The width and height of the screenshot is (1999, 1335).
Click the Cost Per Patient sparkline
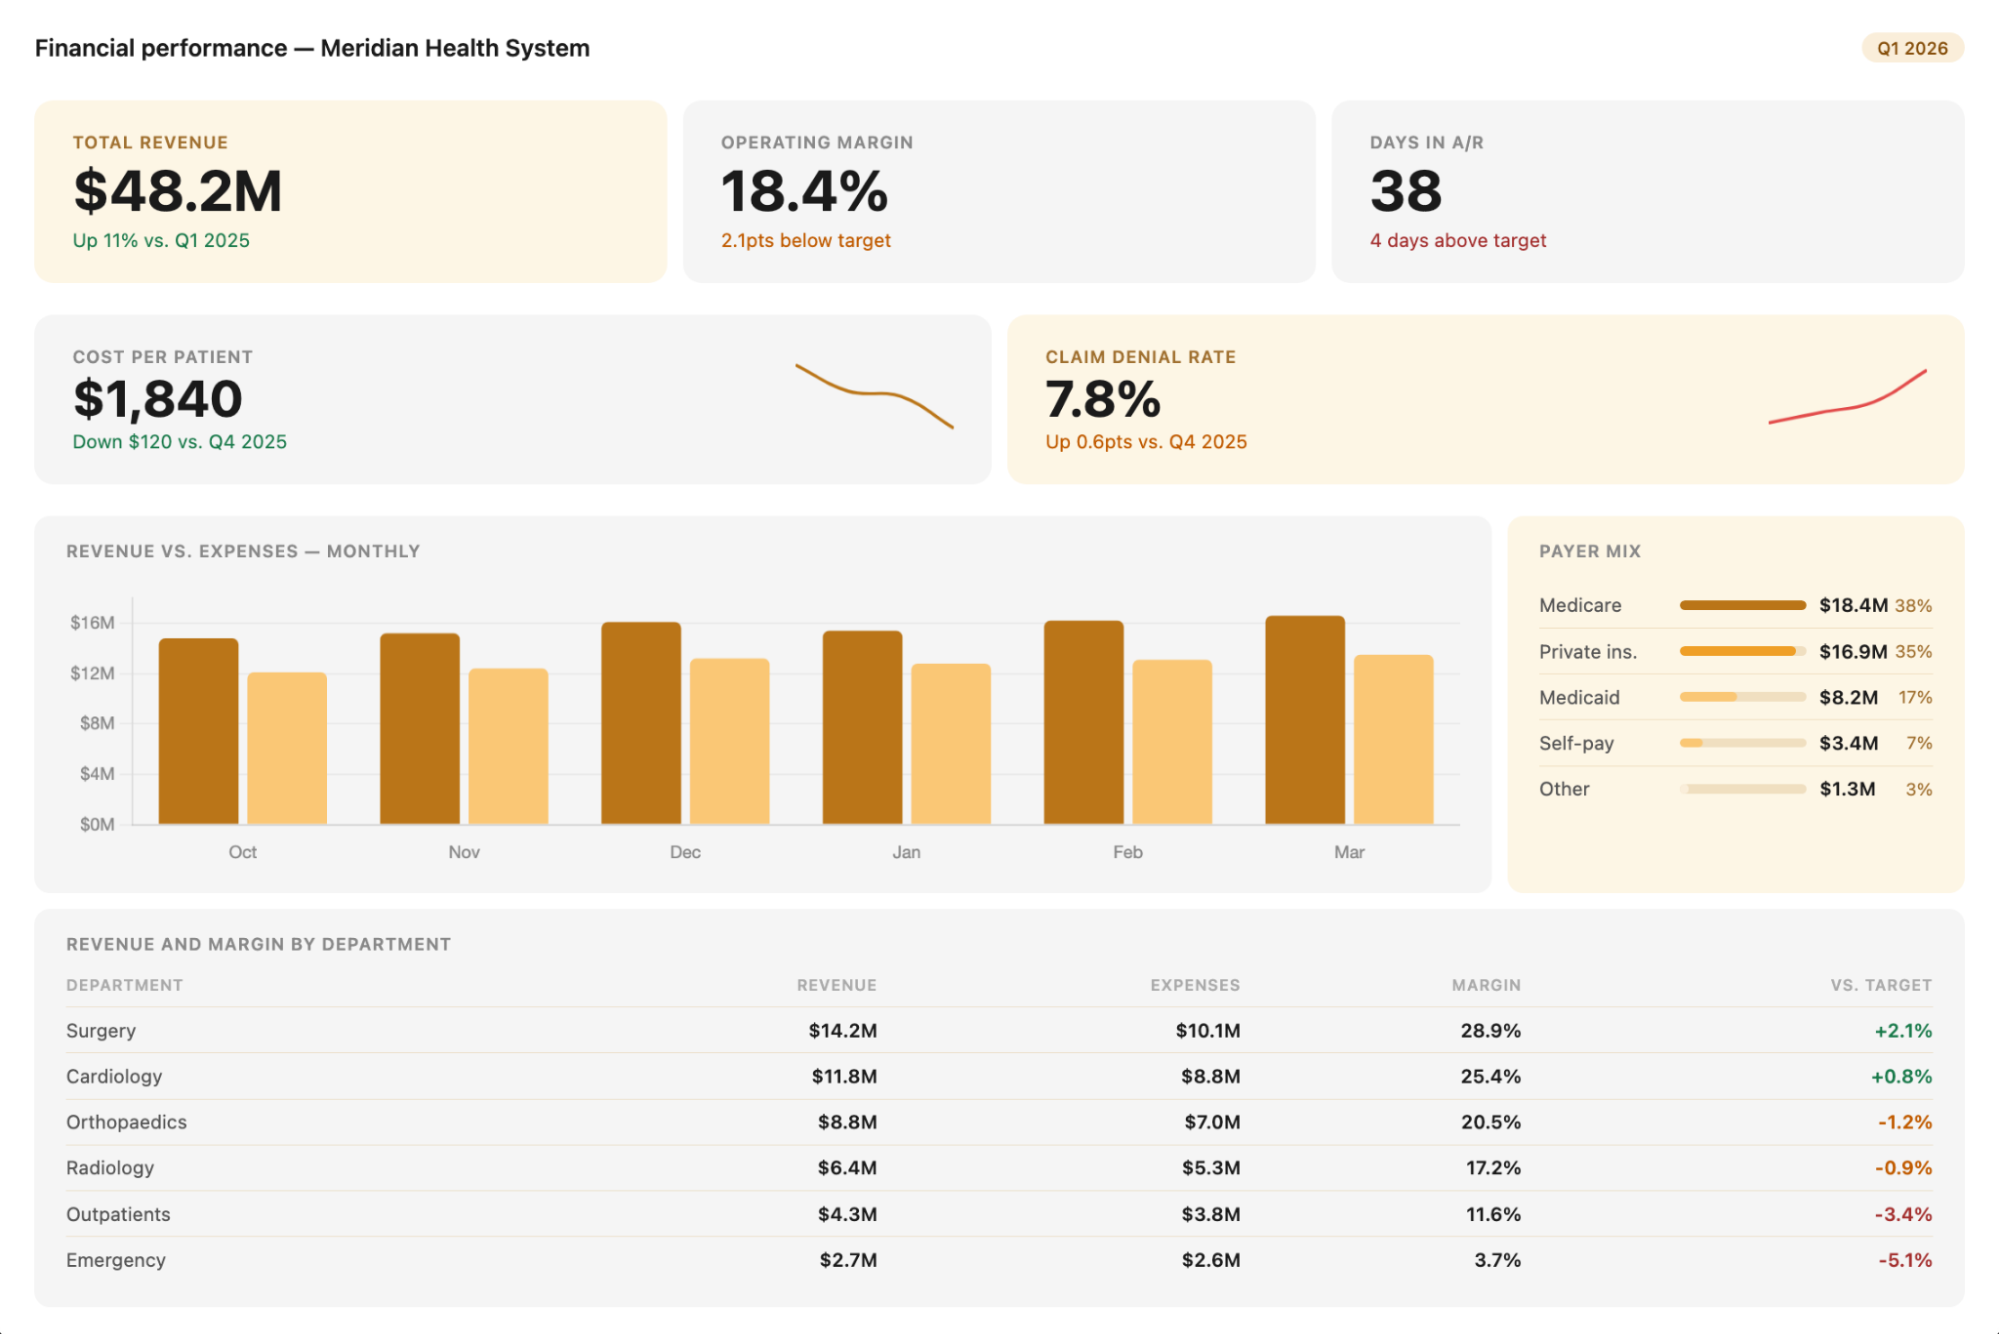(x=874, y=396)
